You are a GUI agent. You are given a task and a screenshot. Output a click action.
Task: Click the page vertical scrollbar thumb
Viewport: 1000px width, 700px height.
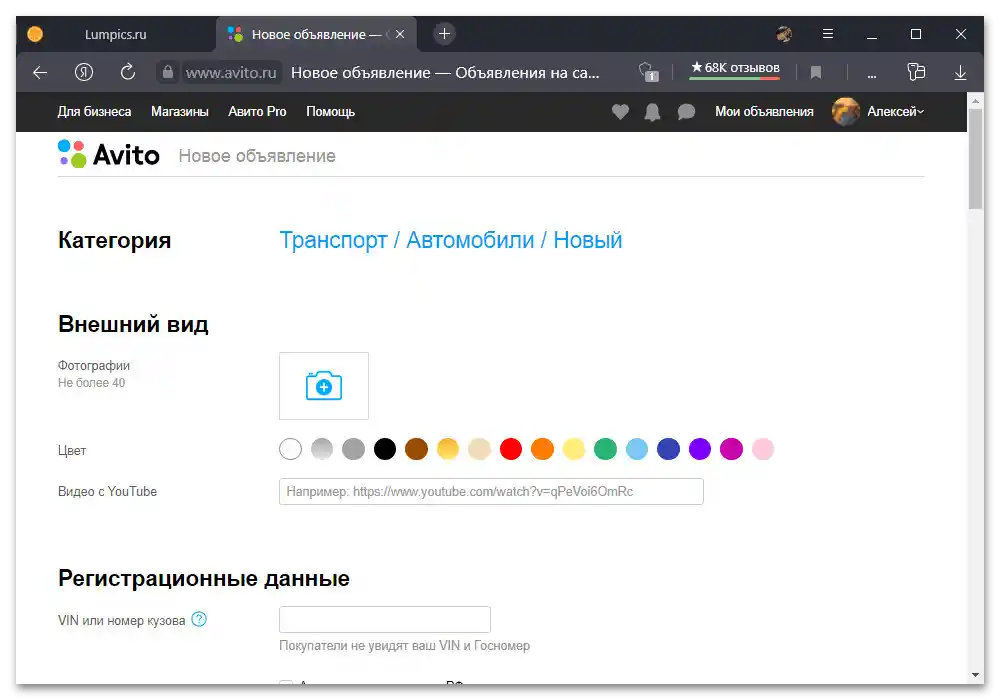point(975,159)
